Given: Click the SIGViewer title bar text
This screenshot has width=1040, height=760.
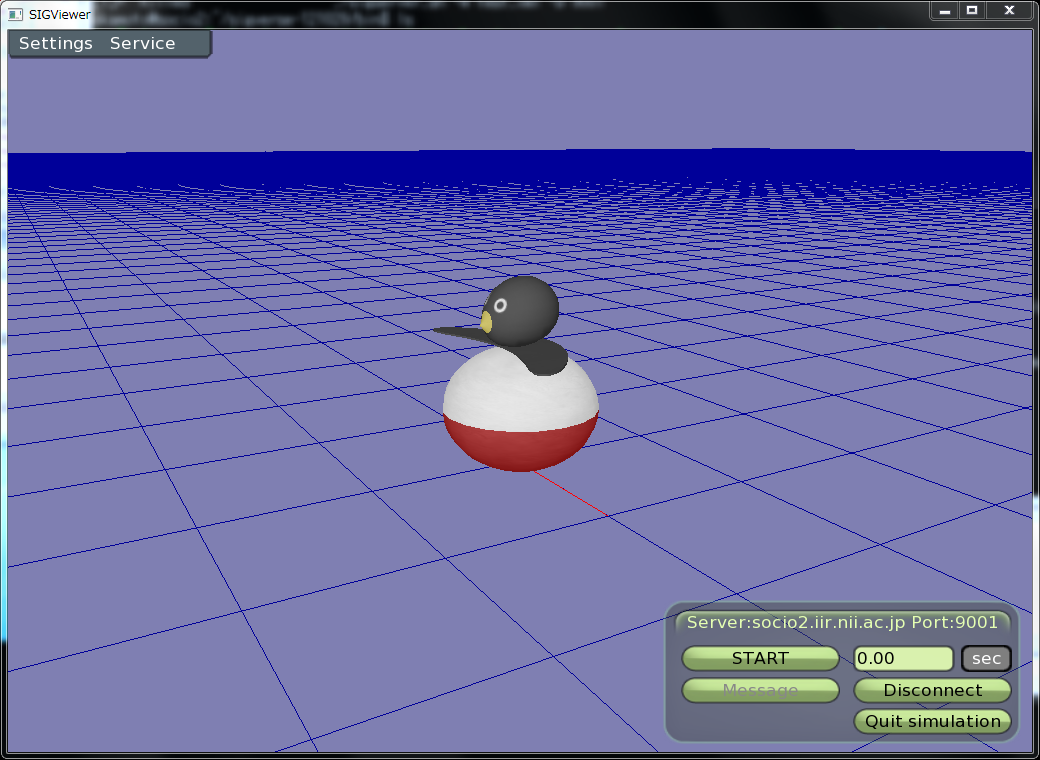Looking at the screenshot, I should point(59,14).
